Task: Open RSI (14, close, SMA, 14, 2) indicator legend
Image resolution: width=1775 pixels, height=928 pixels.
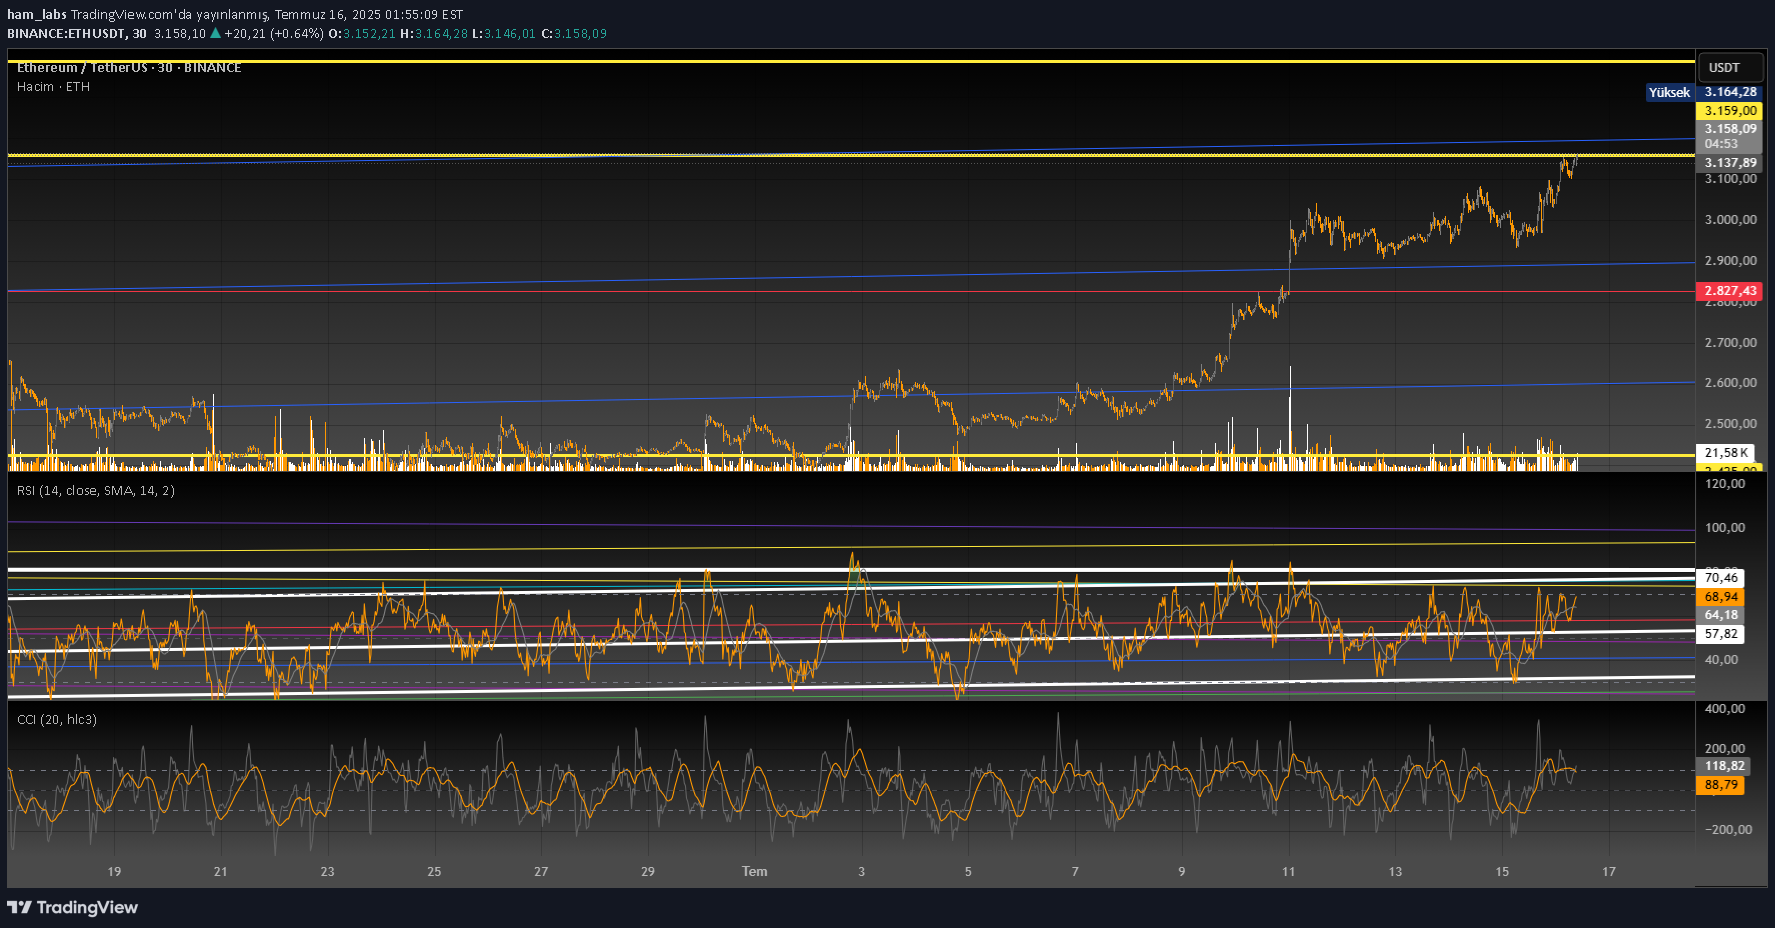Action: point(96,491)
